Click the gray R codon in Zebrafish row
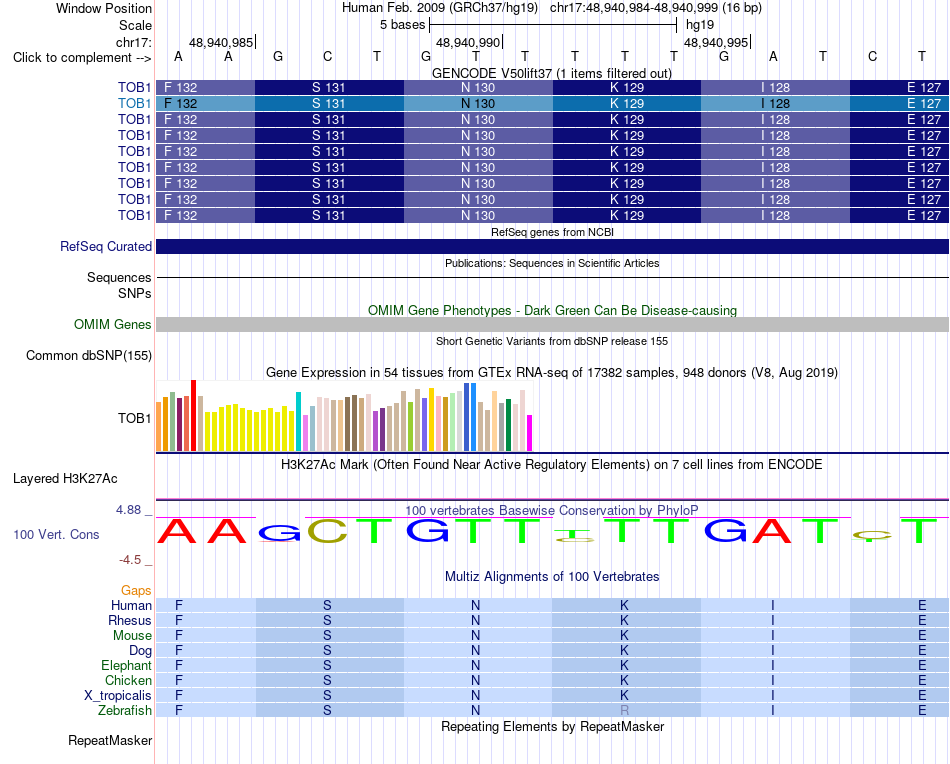Viewport: 950px width, 764px height. click(x=624, y=710)
